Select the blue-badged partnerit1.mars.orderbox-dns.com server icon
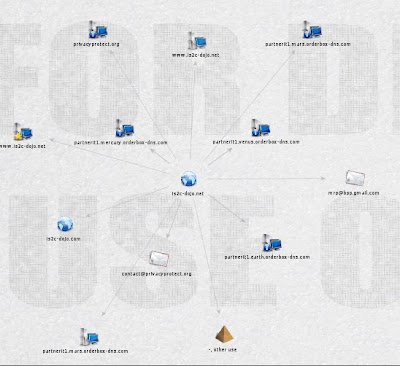400x366 pixels. (312, 30)
